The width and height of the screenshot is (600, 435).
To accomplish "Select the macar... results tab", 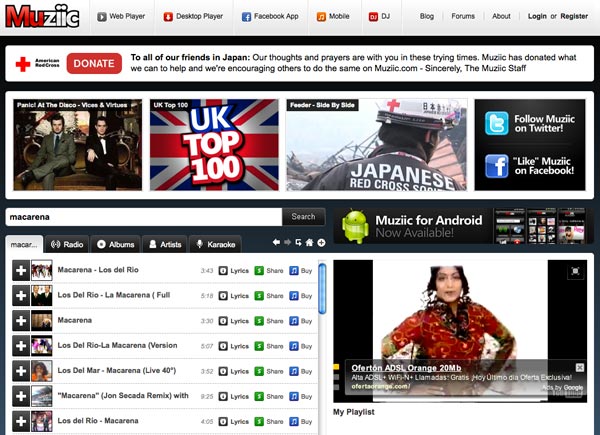I will [24, 245].
